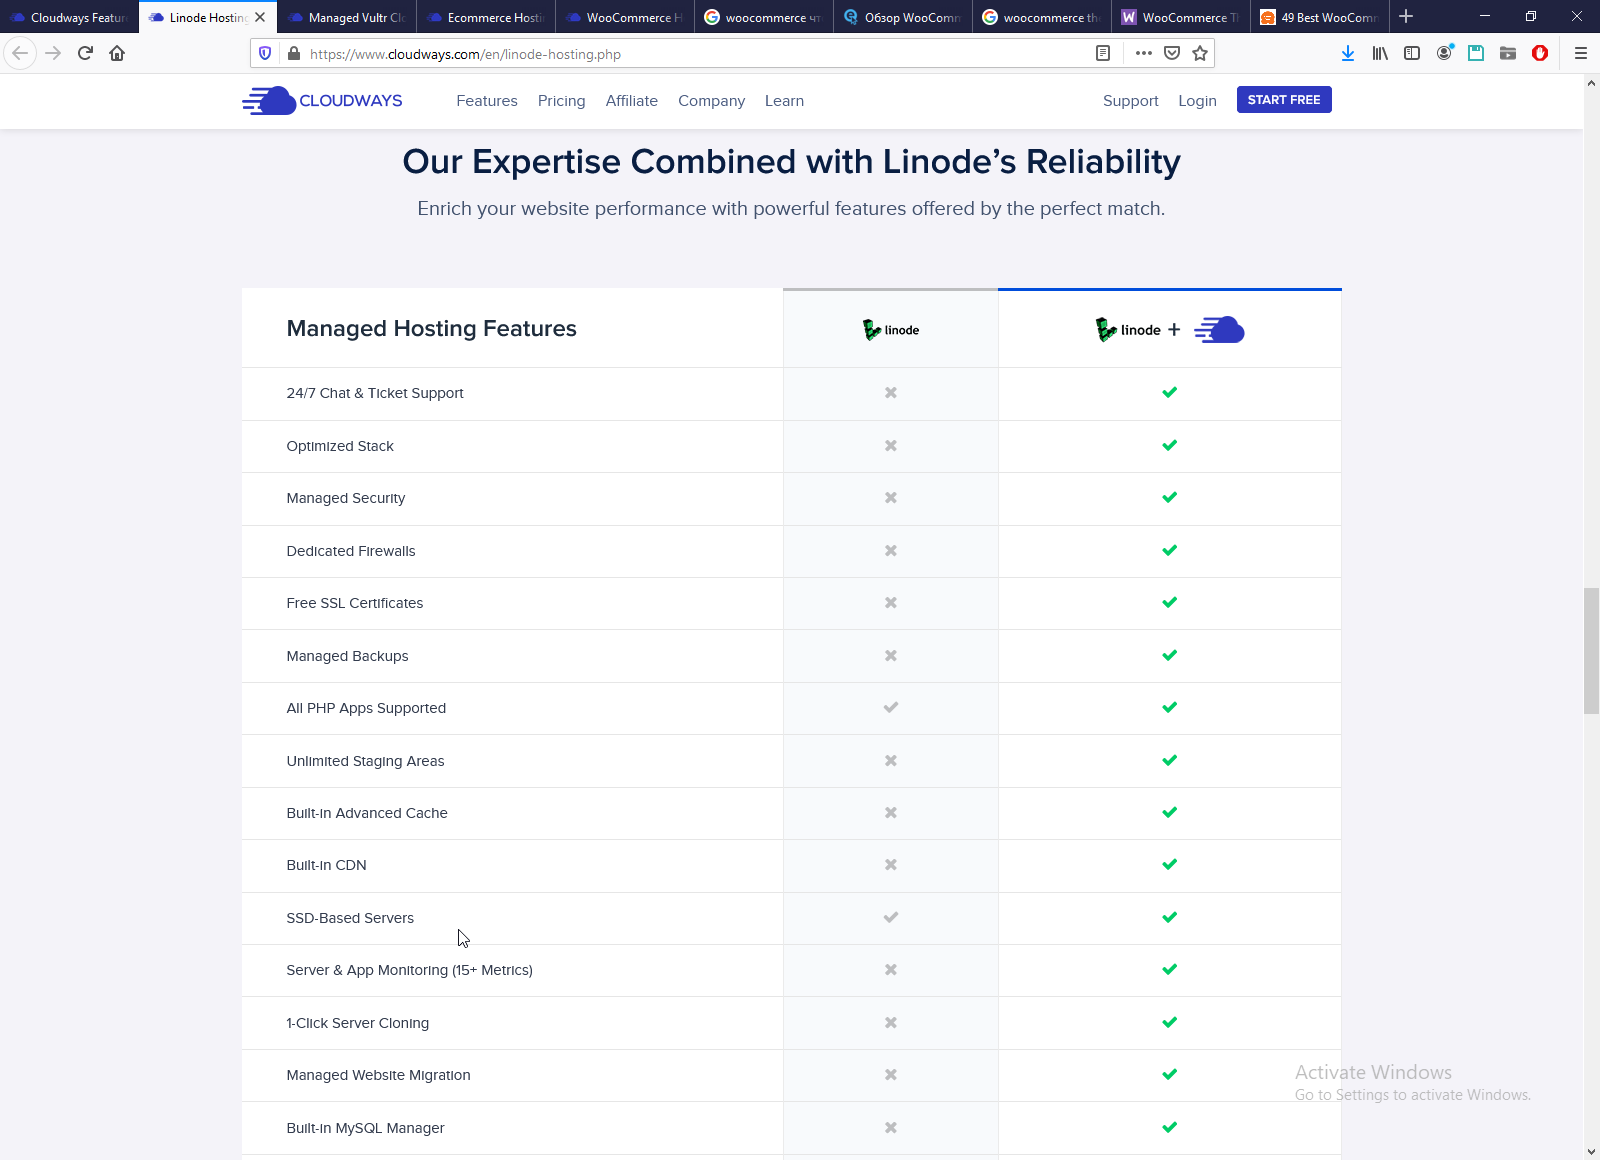1600x1160 pixels.
Task: Click the page's vertical scrollbar thumb
Action: point(1591,651)
